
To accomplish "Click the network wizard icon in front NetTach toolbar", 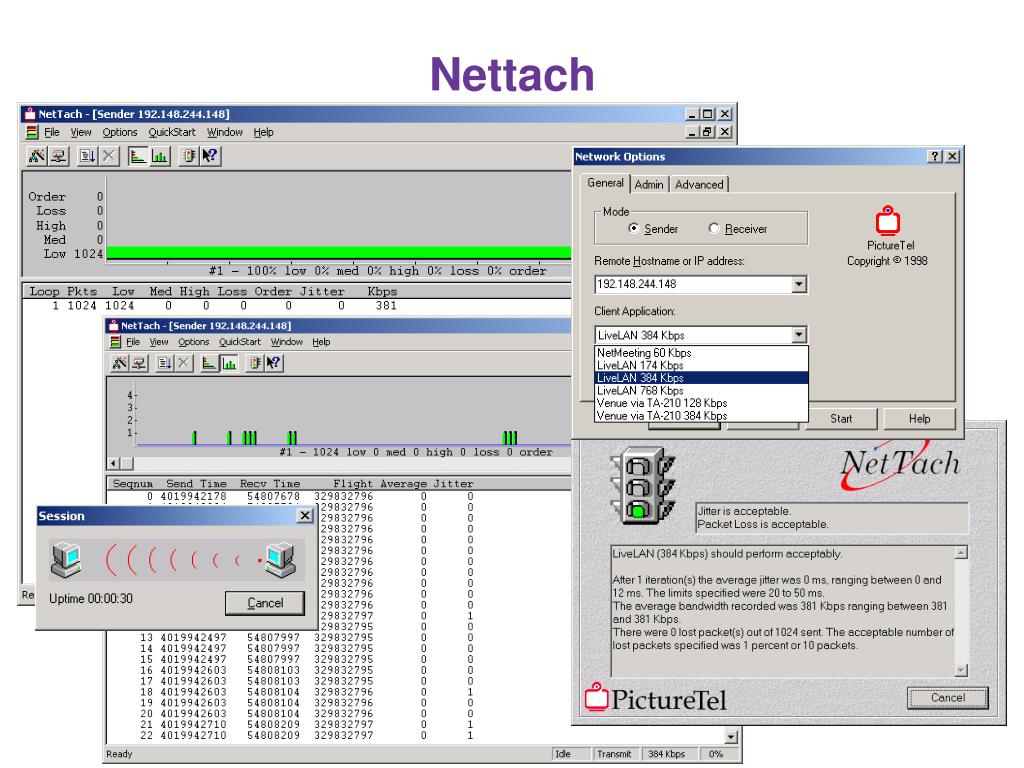I will (x=120, y=363).
